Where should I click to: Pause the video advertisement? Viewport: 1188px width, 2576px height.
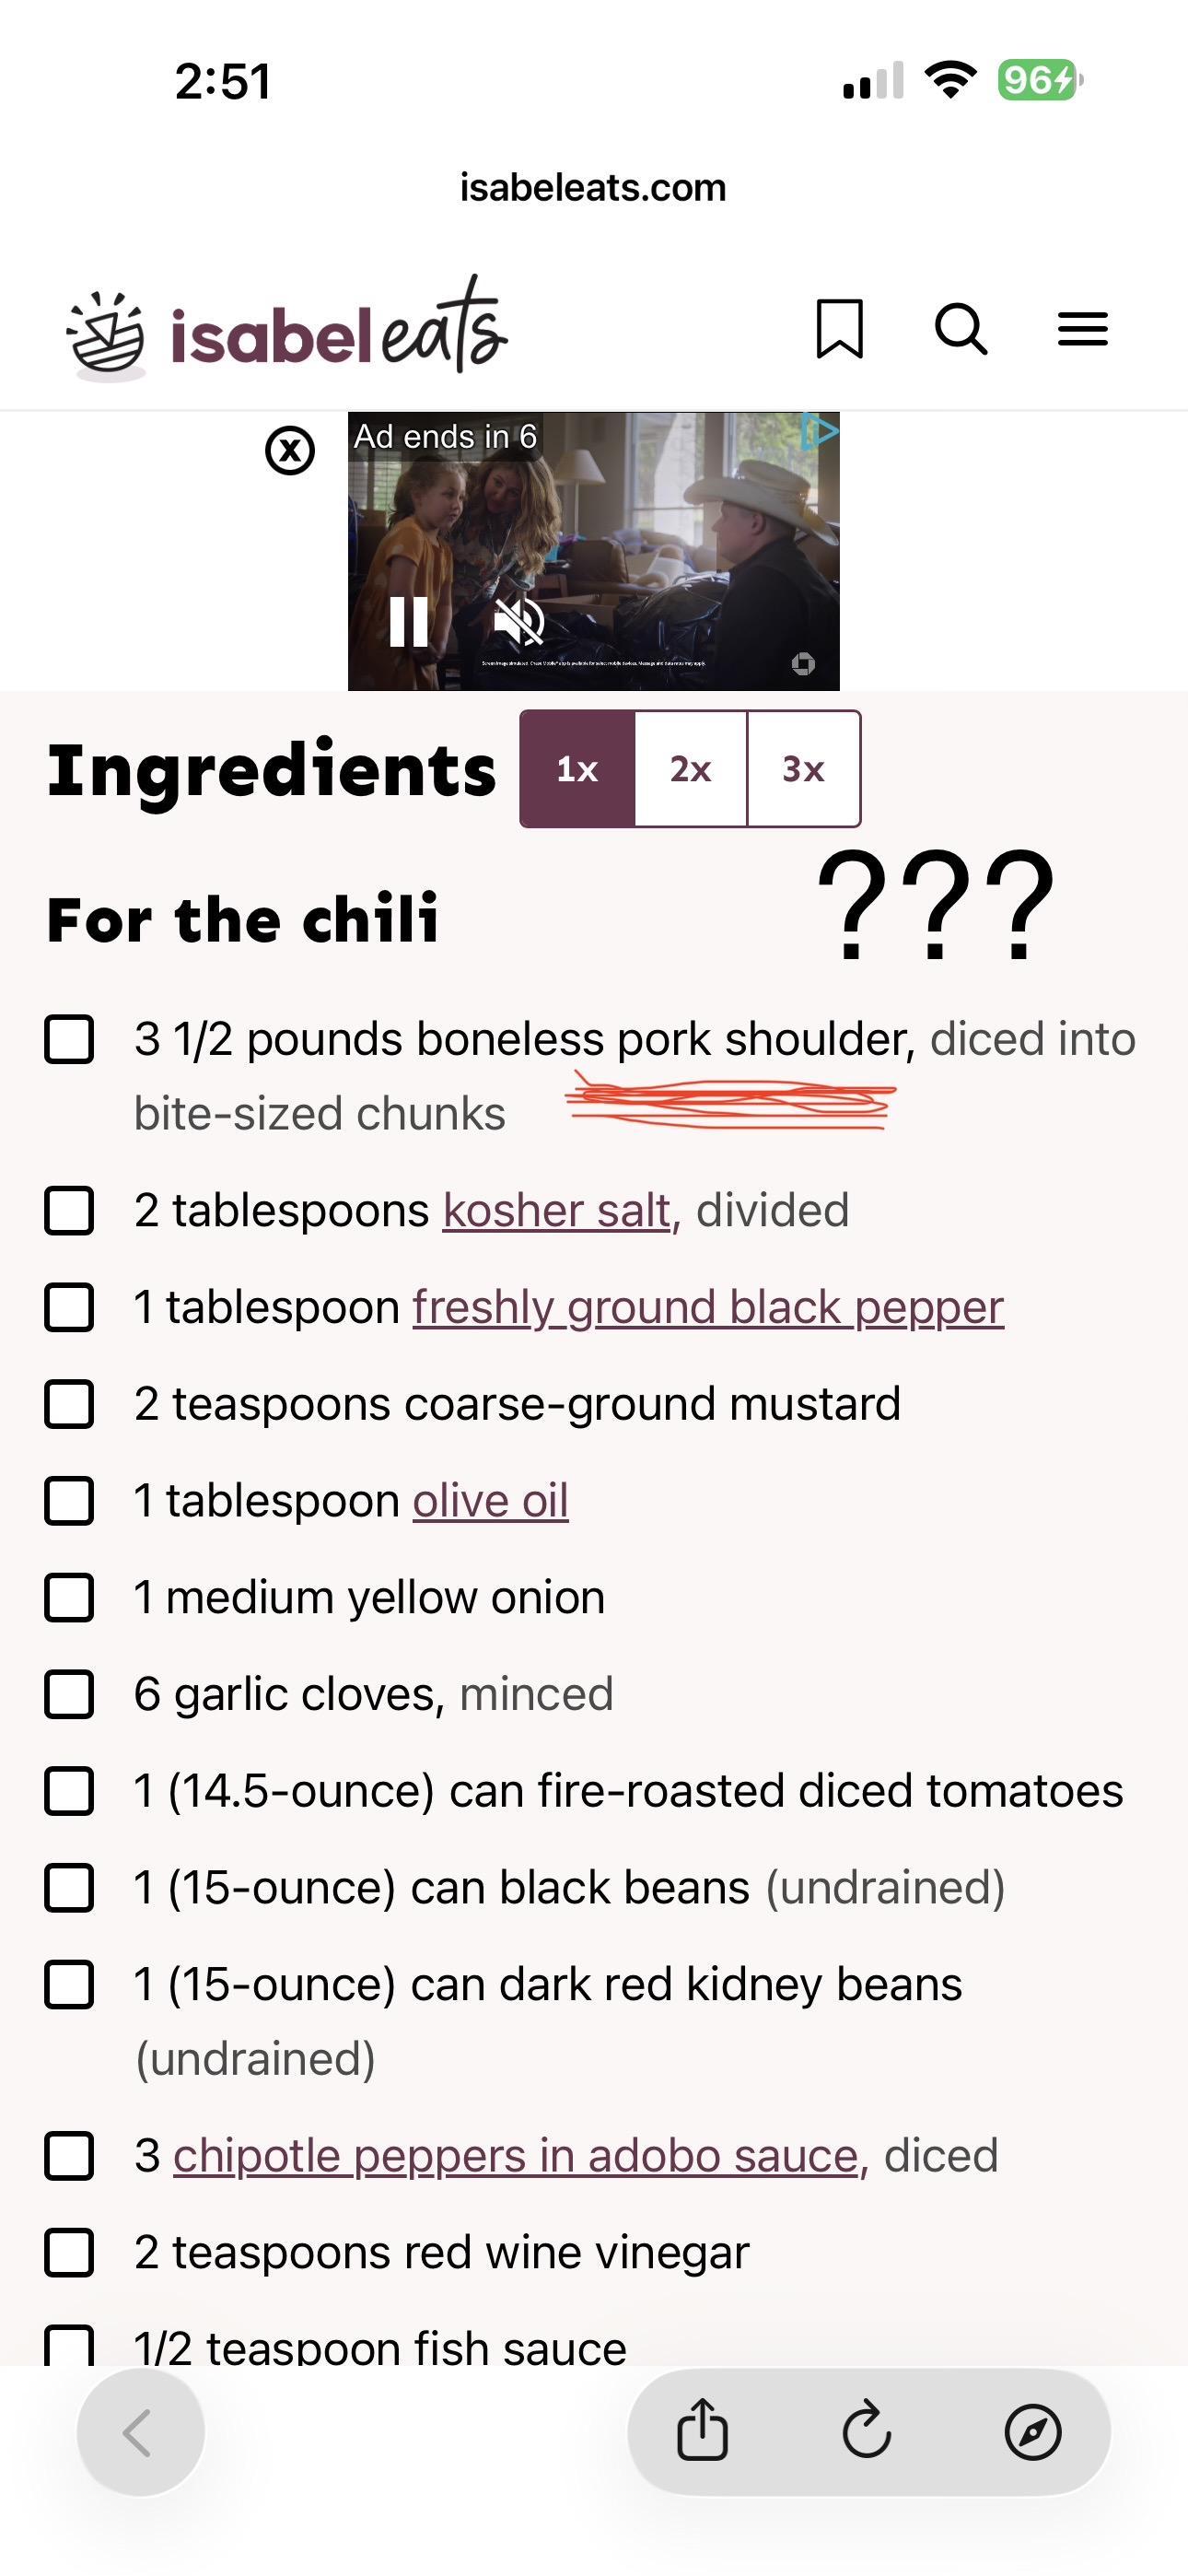408,622
